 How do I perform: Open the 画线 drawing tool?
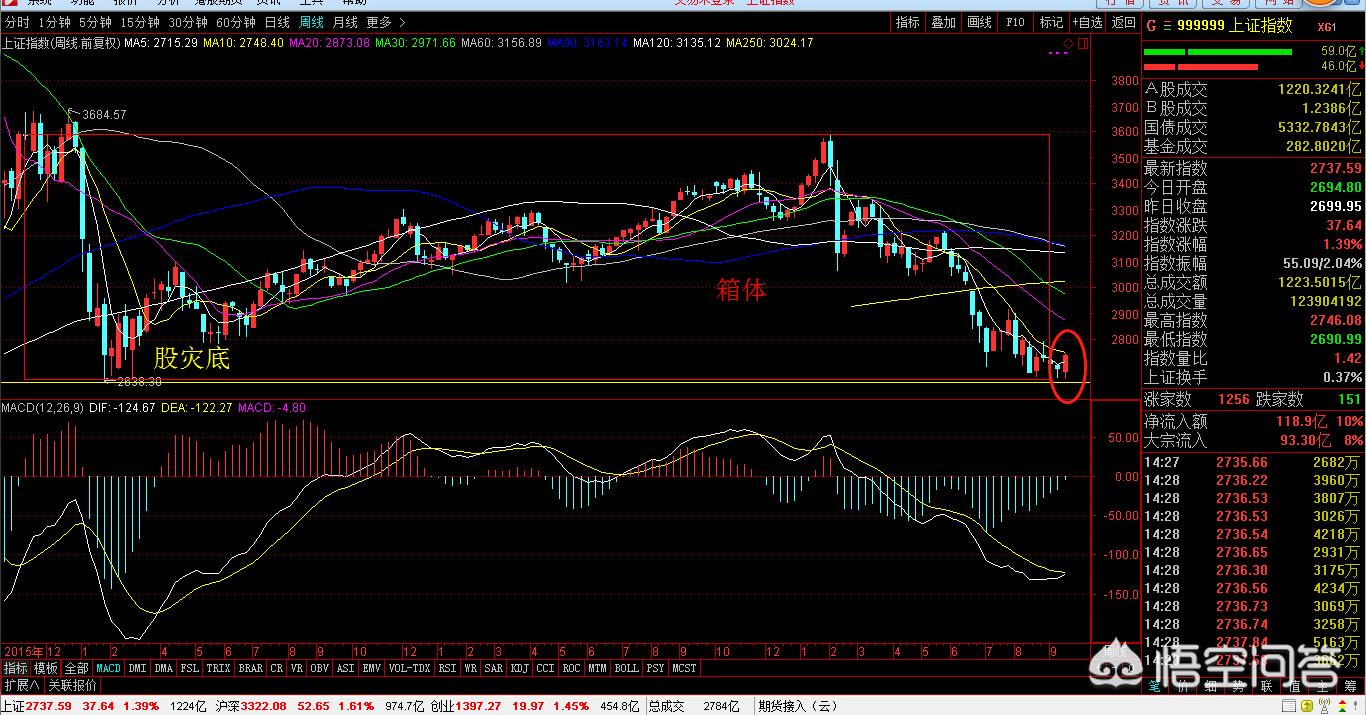tap(979, 22)
